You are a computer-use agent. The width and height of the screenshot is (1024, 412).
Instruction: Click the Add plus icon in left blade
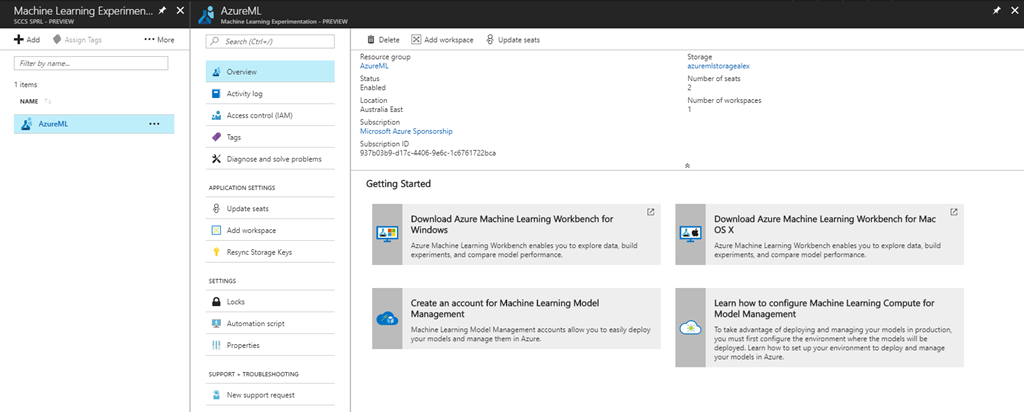19,40
